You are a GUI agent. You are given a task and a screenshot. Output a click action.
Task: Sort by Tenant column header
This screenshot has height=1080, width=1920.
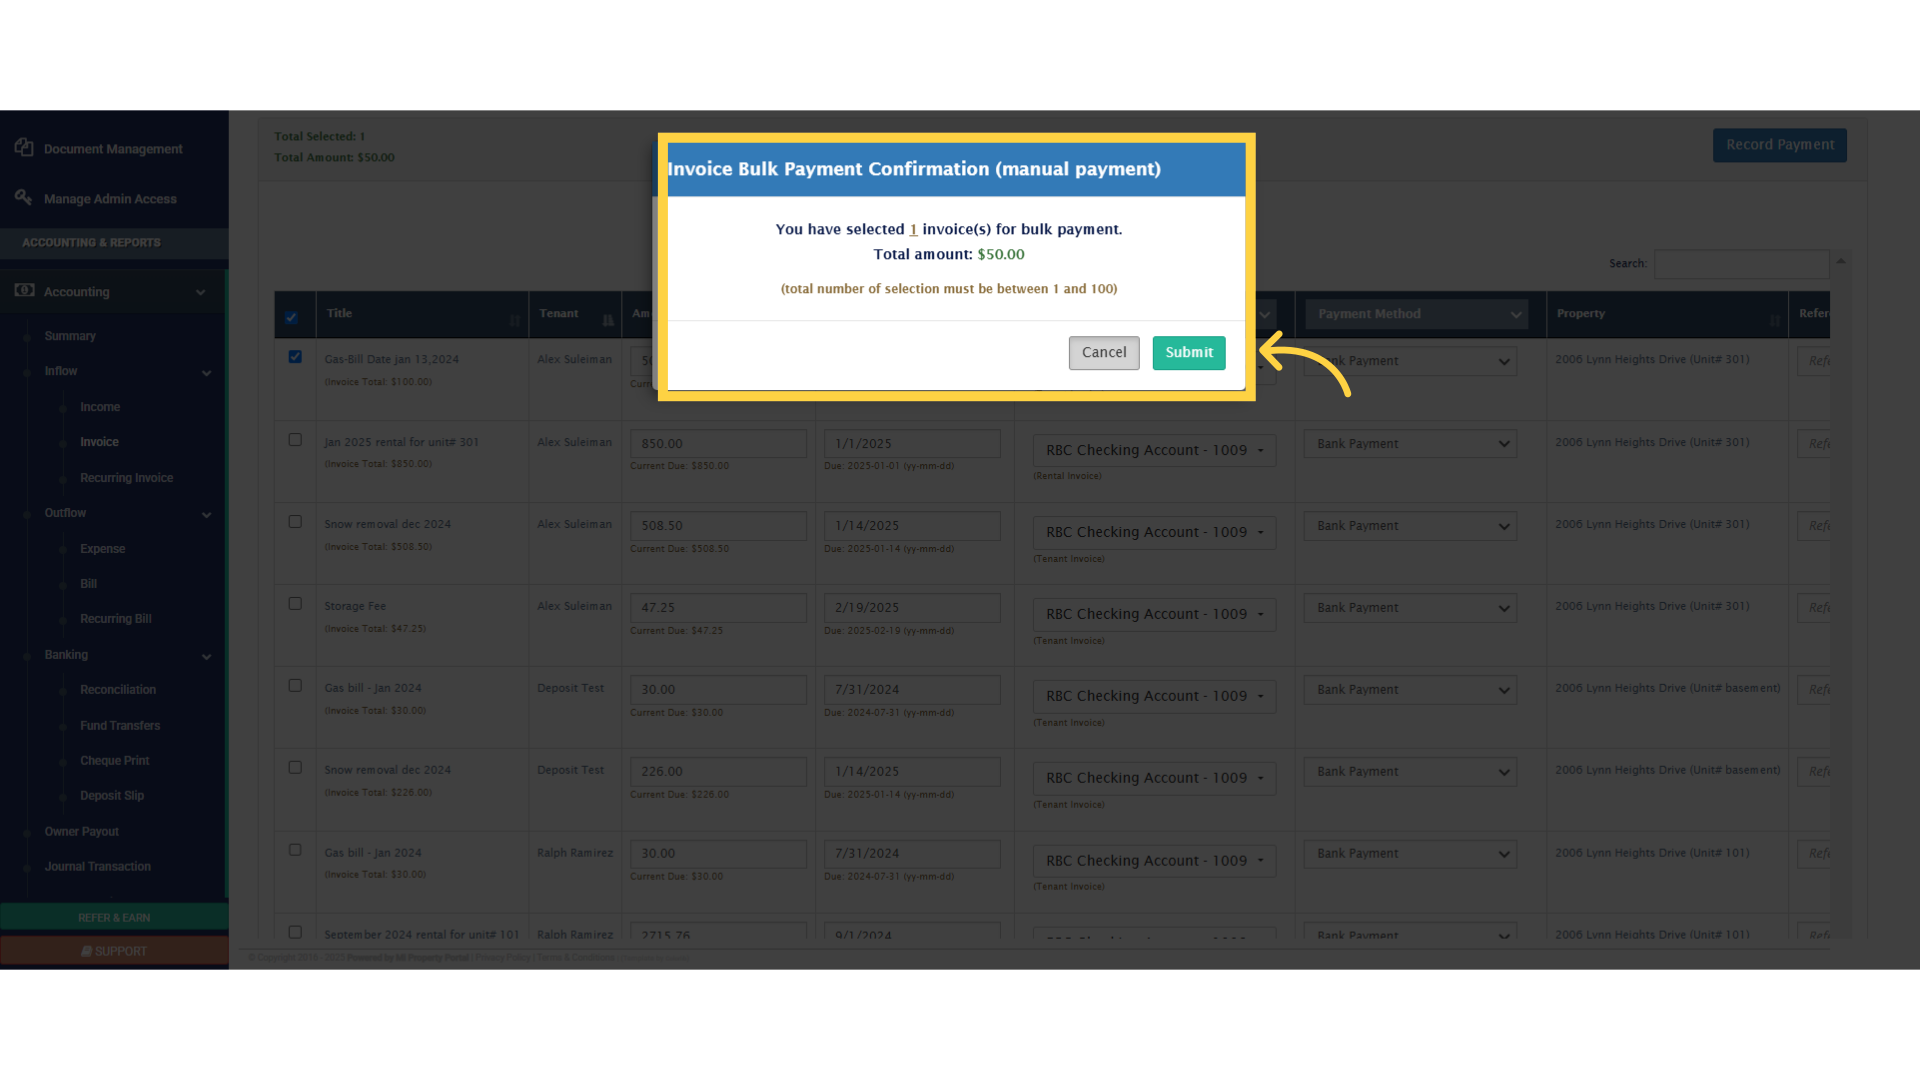point(575,314)
